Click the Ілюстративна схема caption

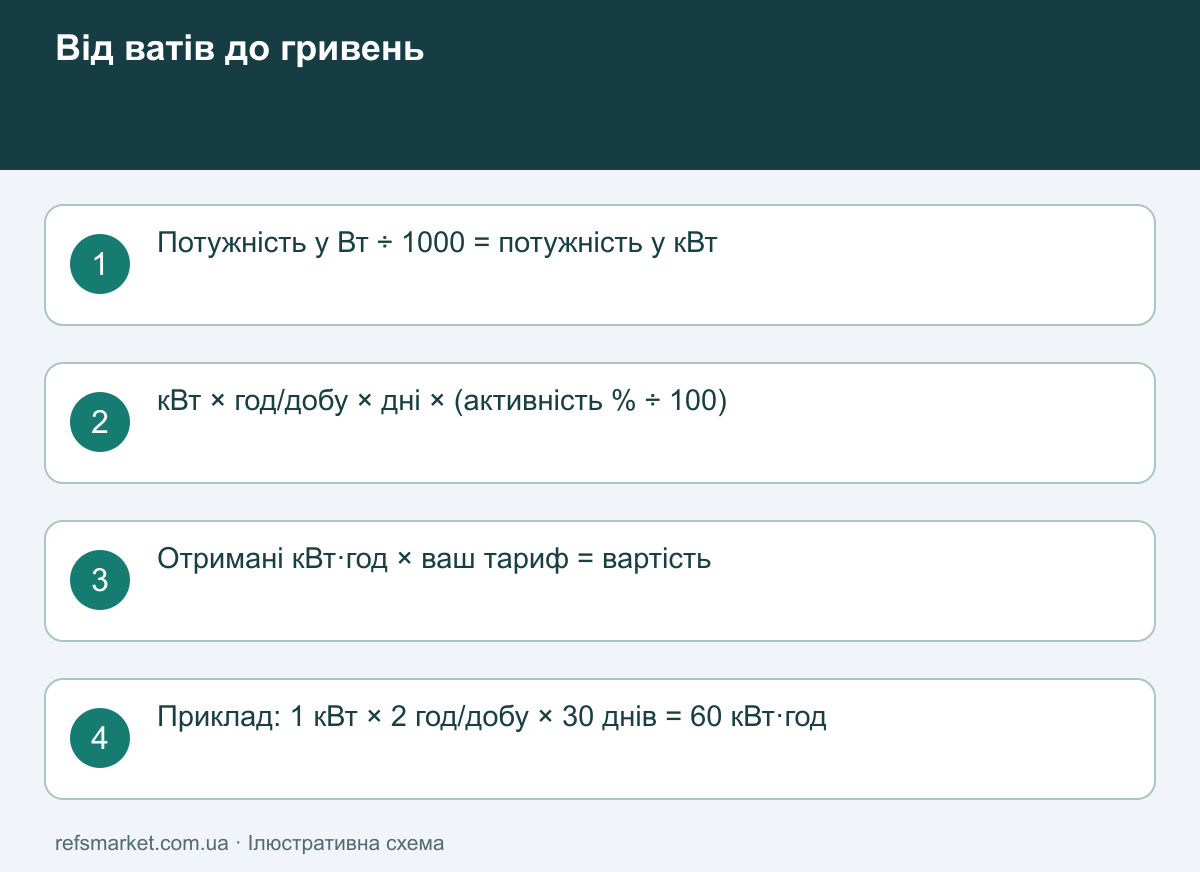[346, 843]
